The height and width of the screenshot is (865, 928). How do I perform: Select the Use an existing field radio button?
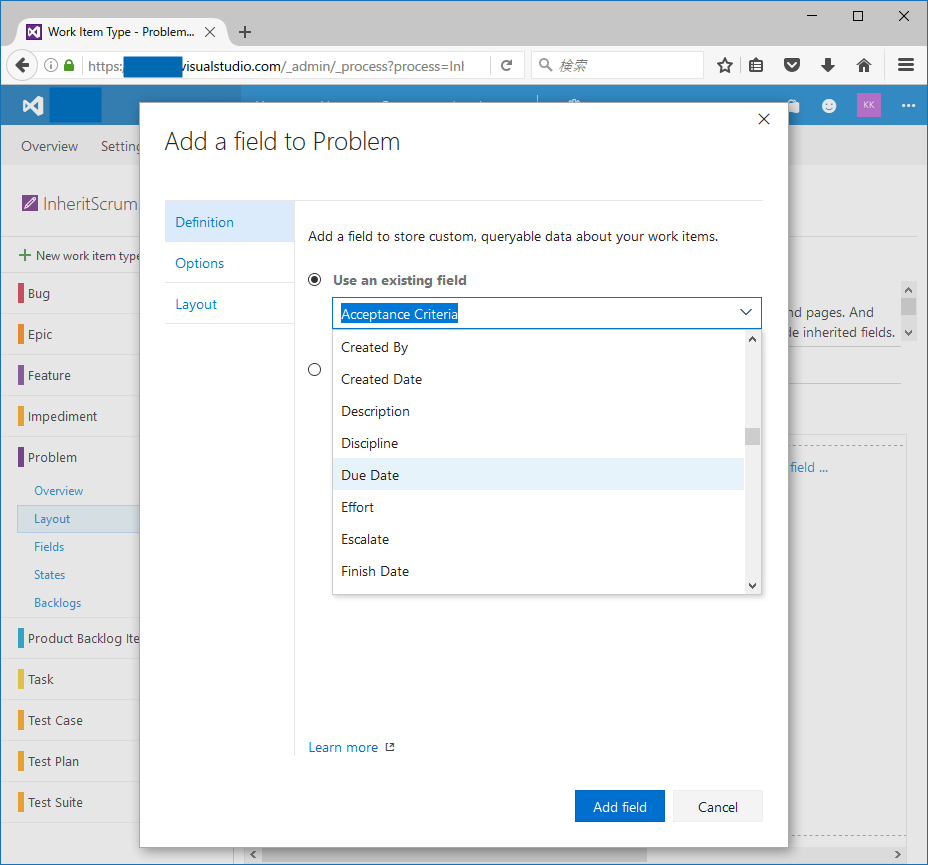(315, 280)
